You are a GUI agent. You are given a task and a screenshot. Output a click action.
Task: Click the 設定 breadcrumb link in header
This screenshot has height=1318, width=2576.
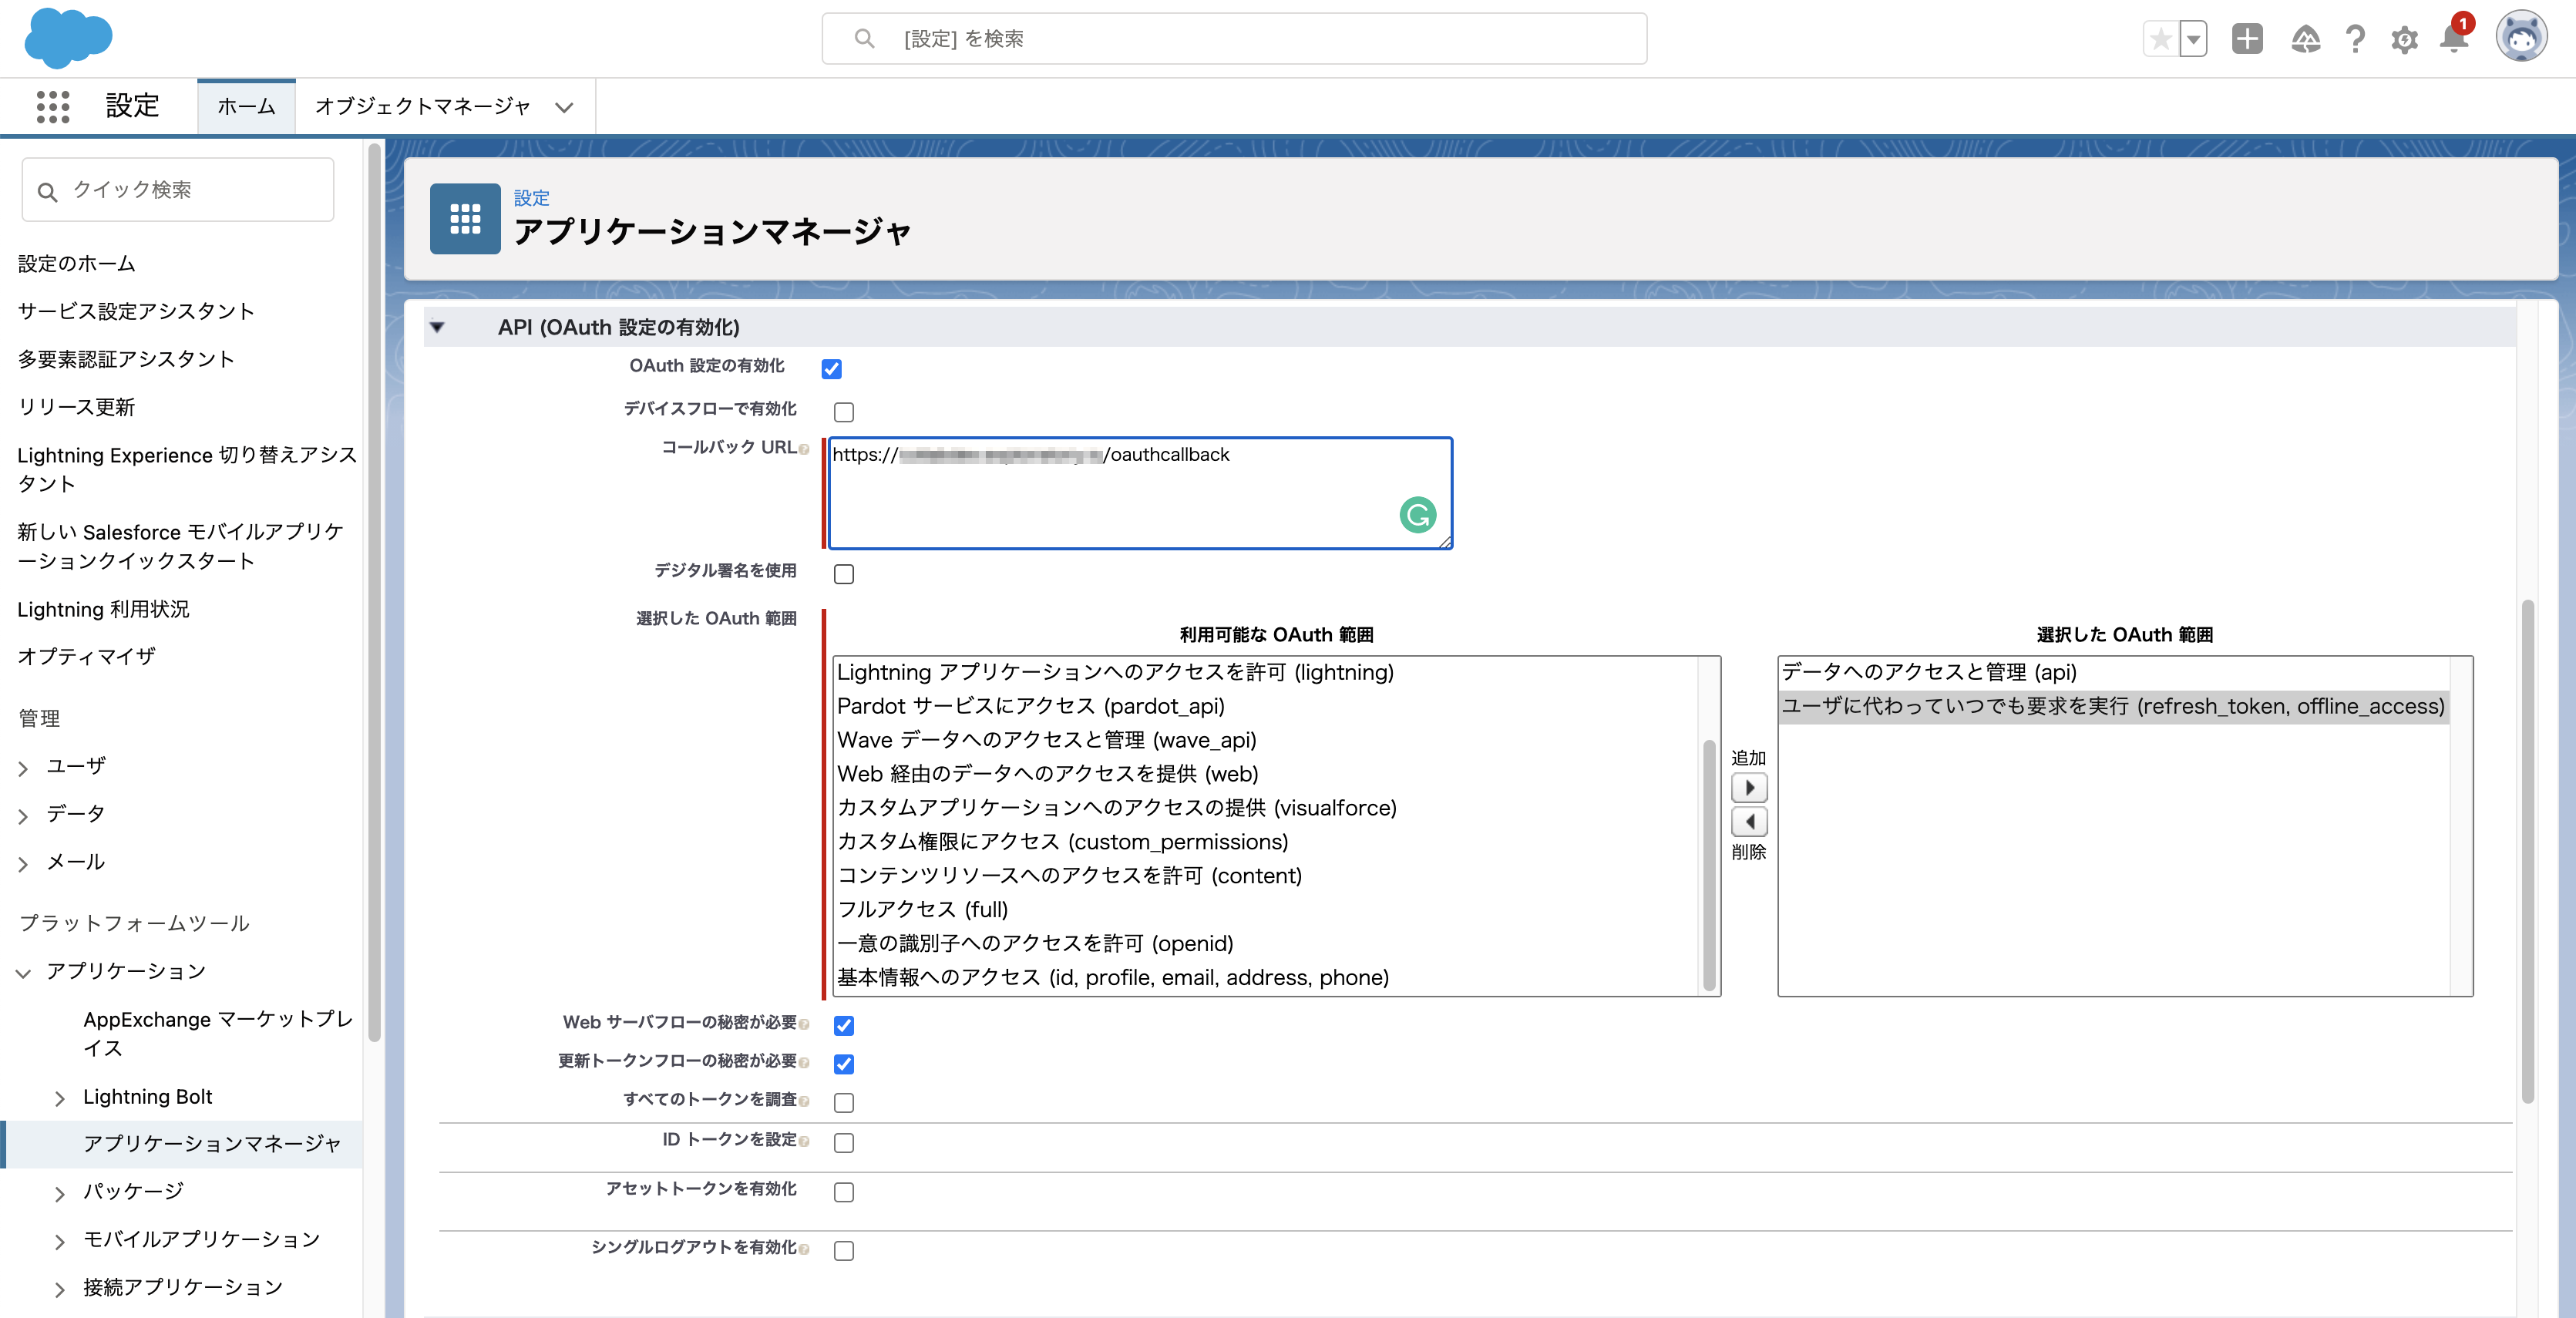531,198
